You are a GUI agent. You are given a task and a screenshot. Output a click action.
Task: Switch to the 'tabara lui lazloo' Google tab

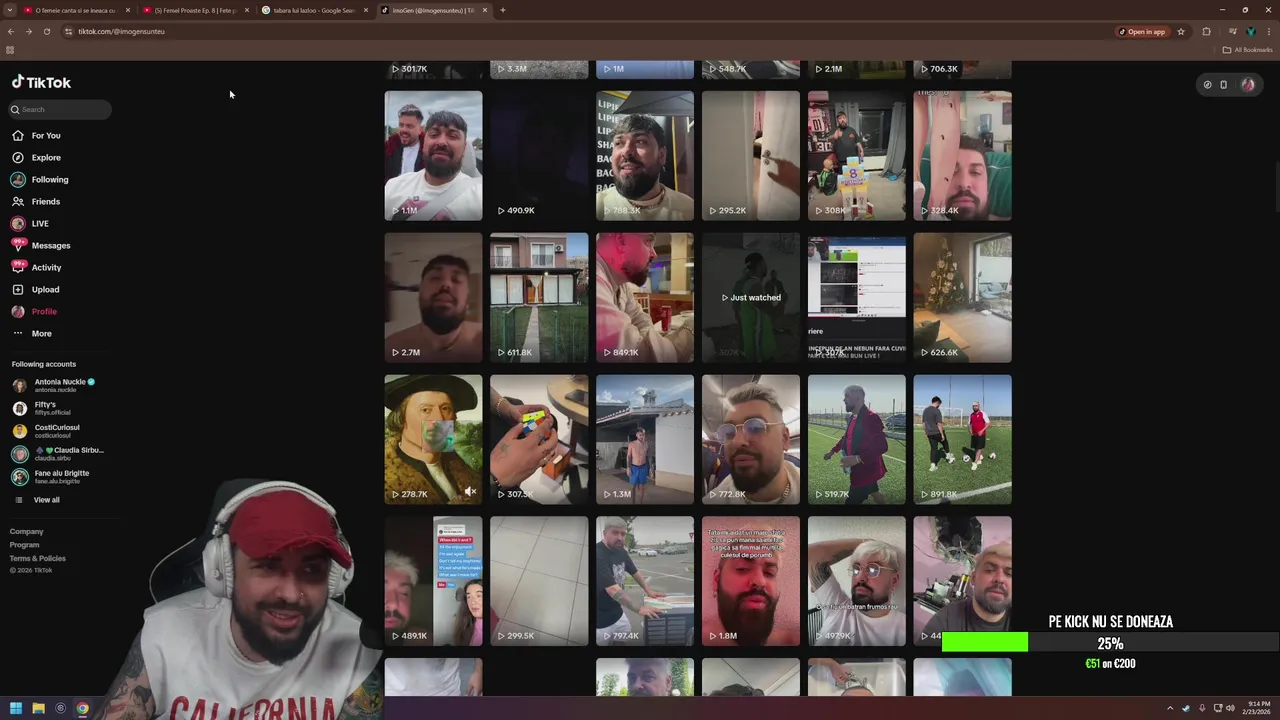coord(314,10)
